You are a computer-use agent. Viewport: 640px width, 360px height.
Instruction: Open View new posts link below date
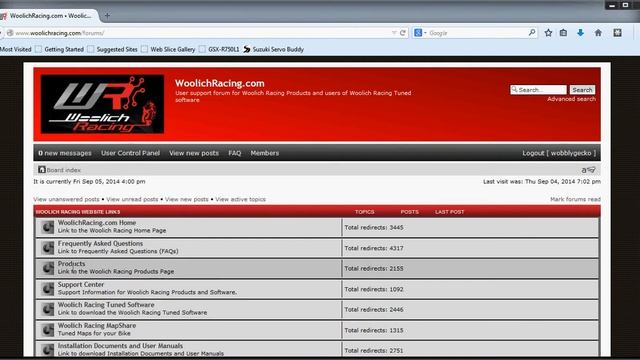187,200
